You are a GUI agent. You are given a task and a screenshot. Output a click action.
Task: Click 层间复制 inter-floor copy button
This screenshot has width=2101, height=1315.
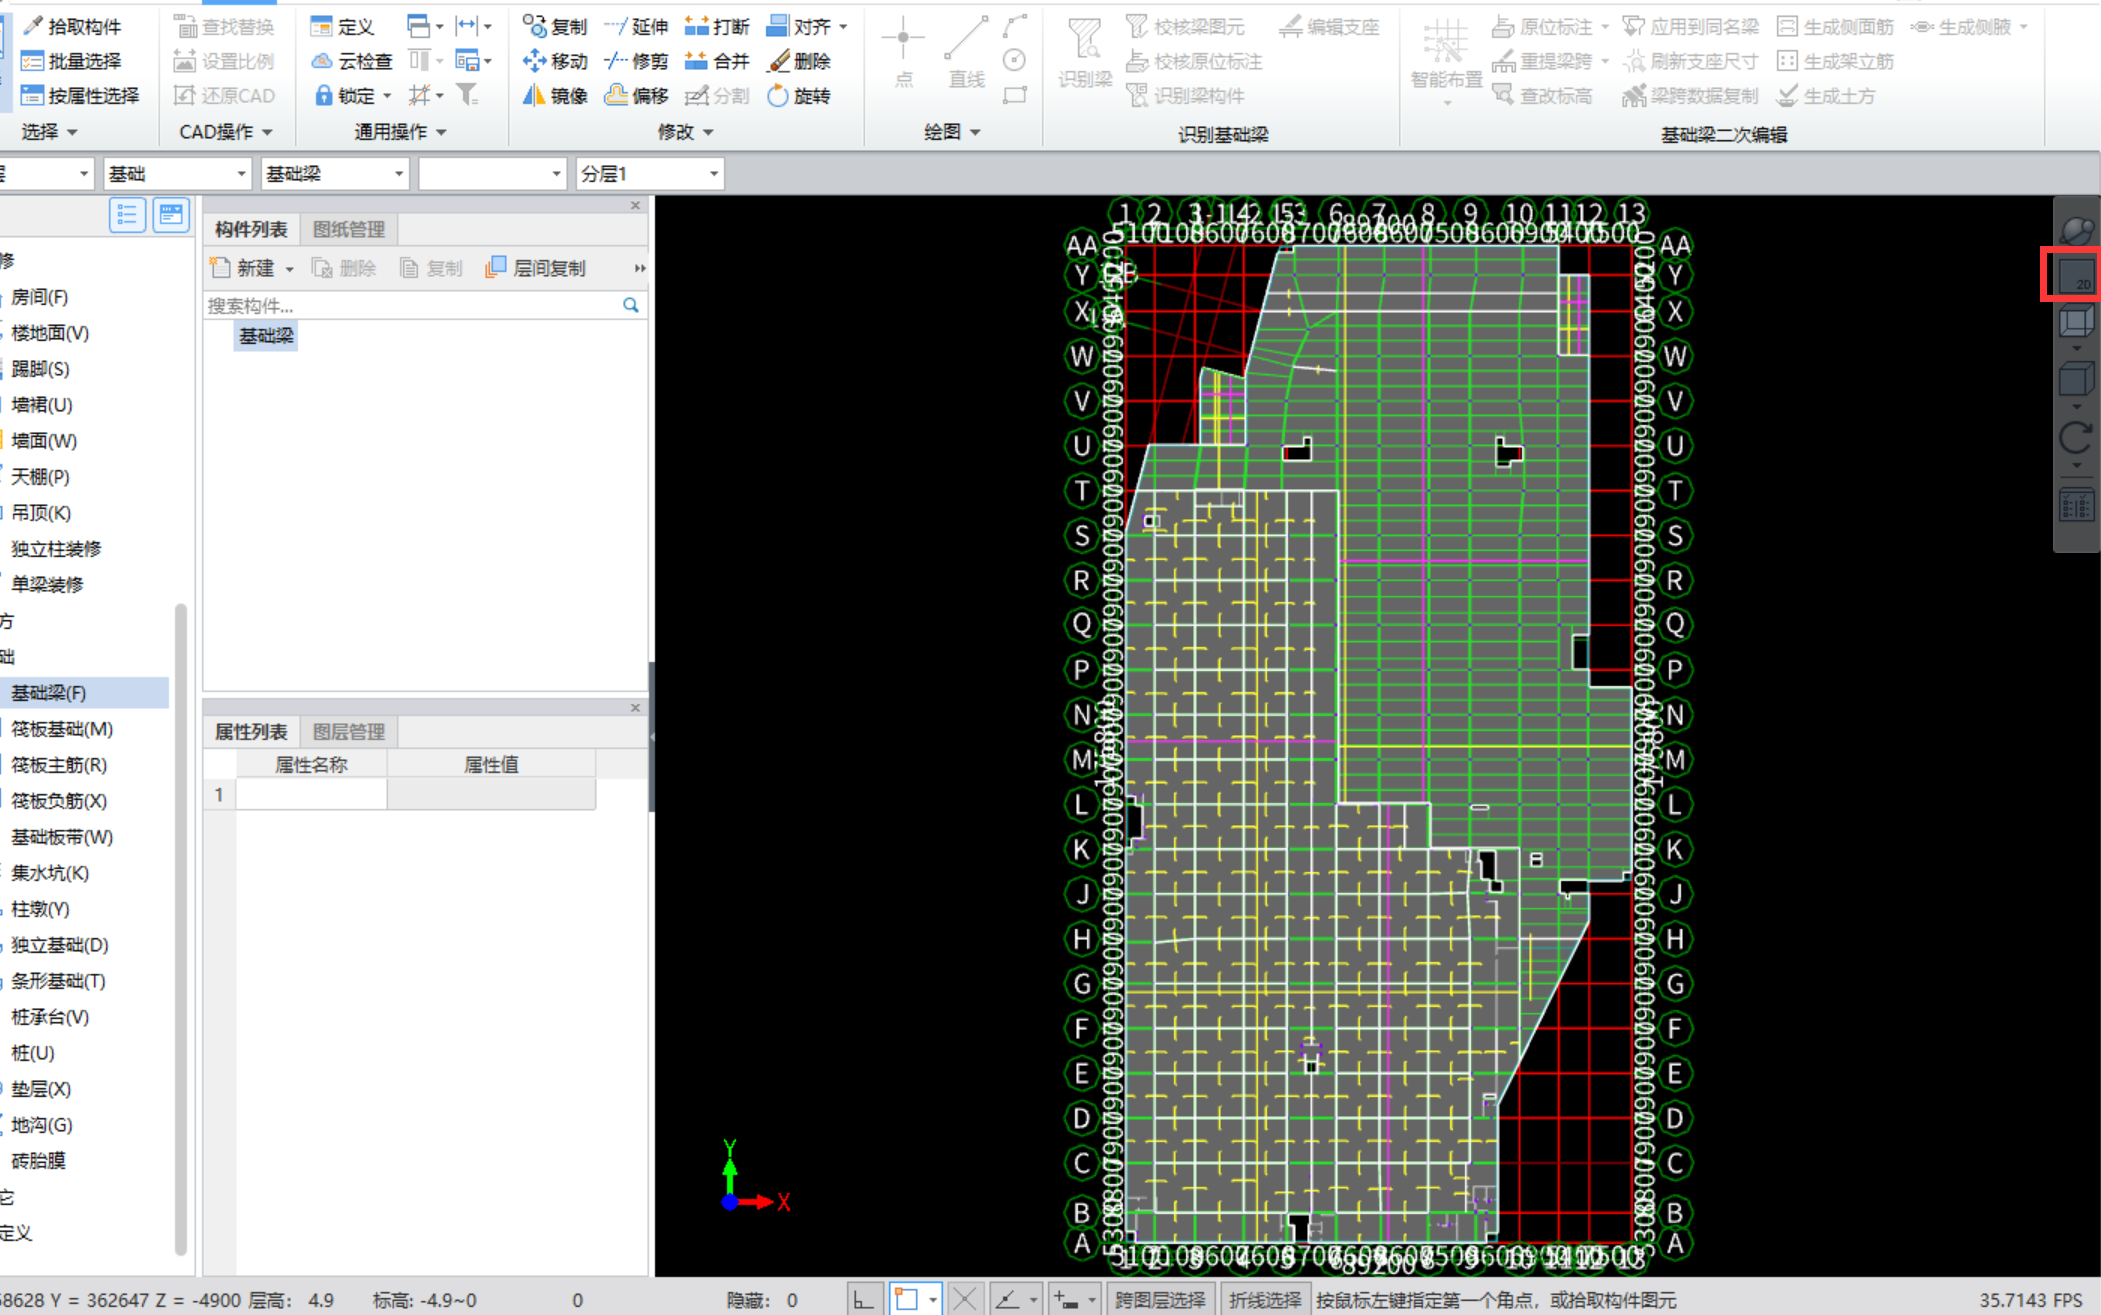tap(536, 268)
